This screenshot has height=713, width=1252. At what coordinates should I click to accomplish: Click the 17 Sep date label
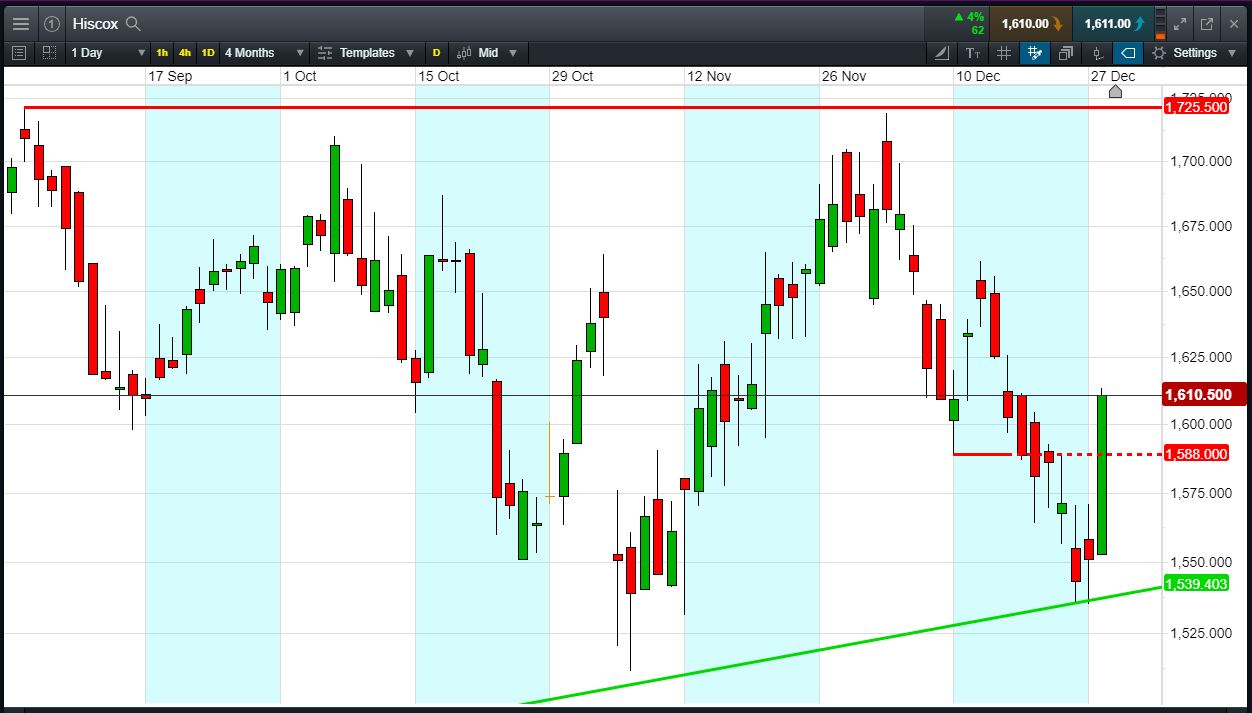coord(170,76)
